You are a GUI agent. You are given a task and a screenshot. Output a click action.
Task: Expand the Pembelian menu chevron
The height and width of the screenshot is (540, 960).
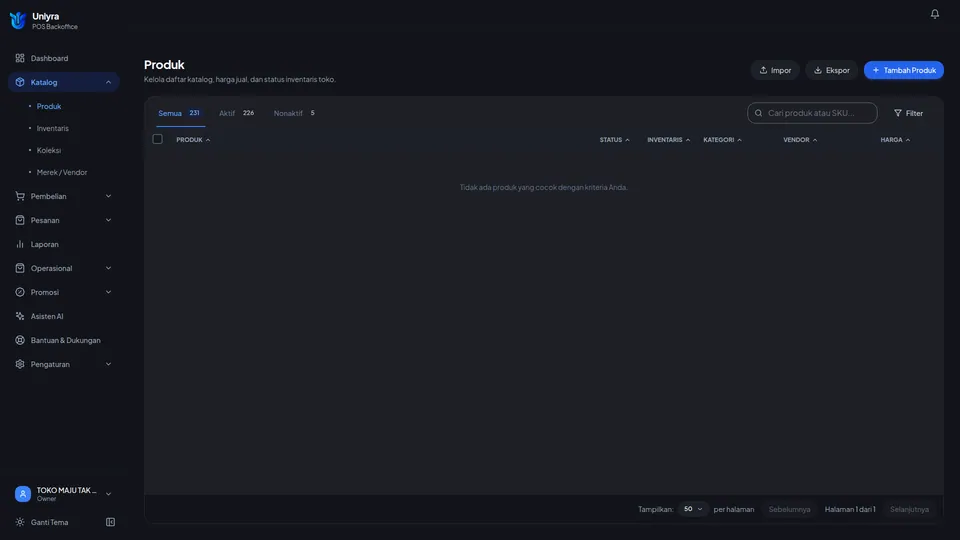[x=108, y=196]
